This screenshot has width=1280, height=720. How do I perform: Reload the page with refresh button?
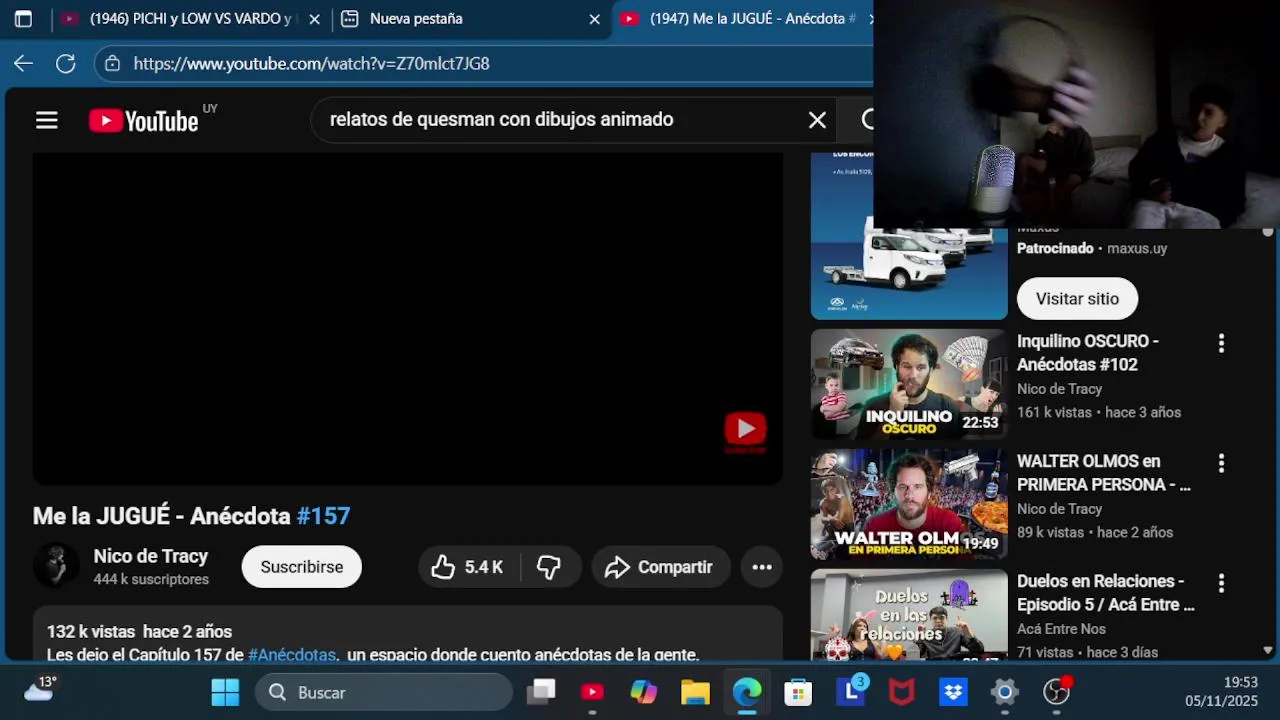click(x=66, y=63)
